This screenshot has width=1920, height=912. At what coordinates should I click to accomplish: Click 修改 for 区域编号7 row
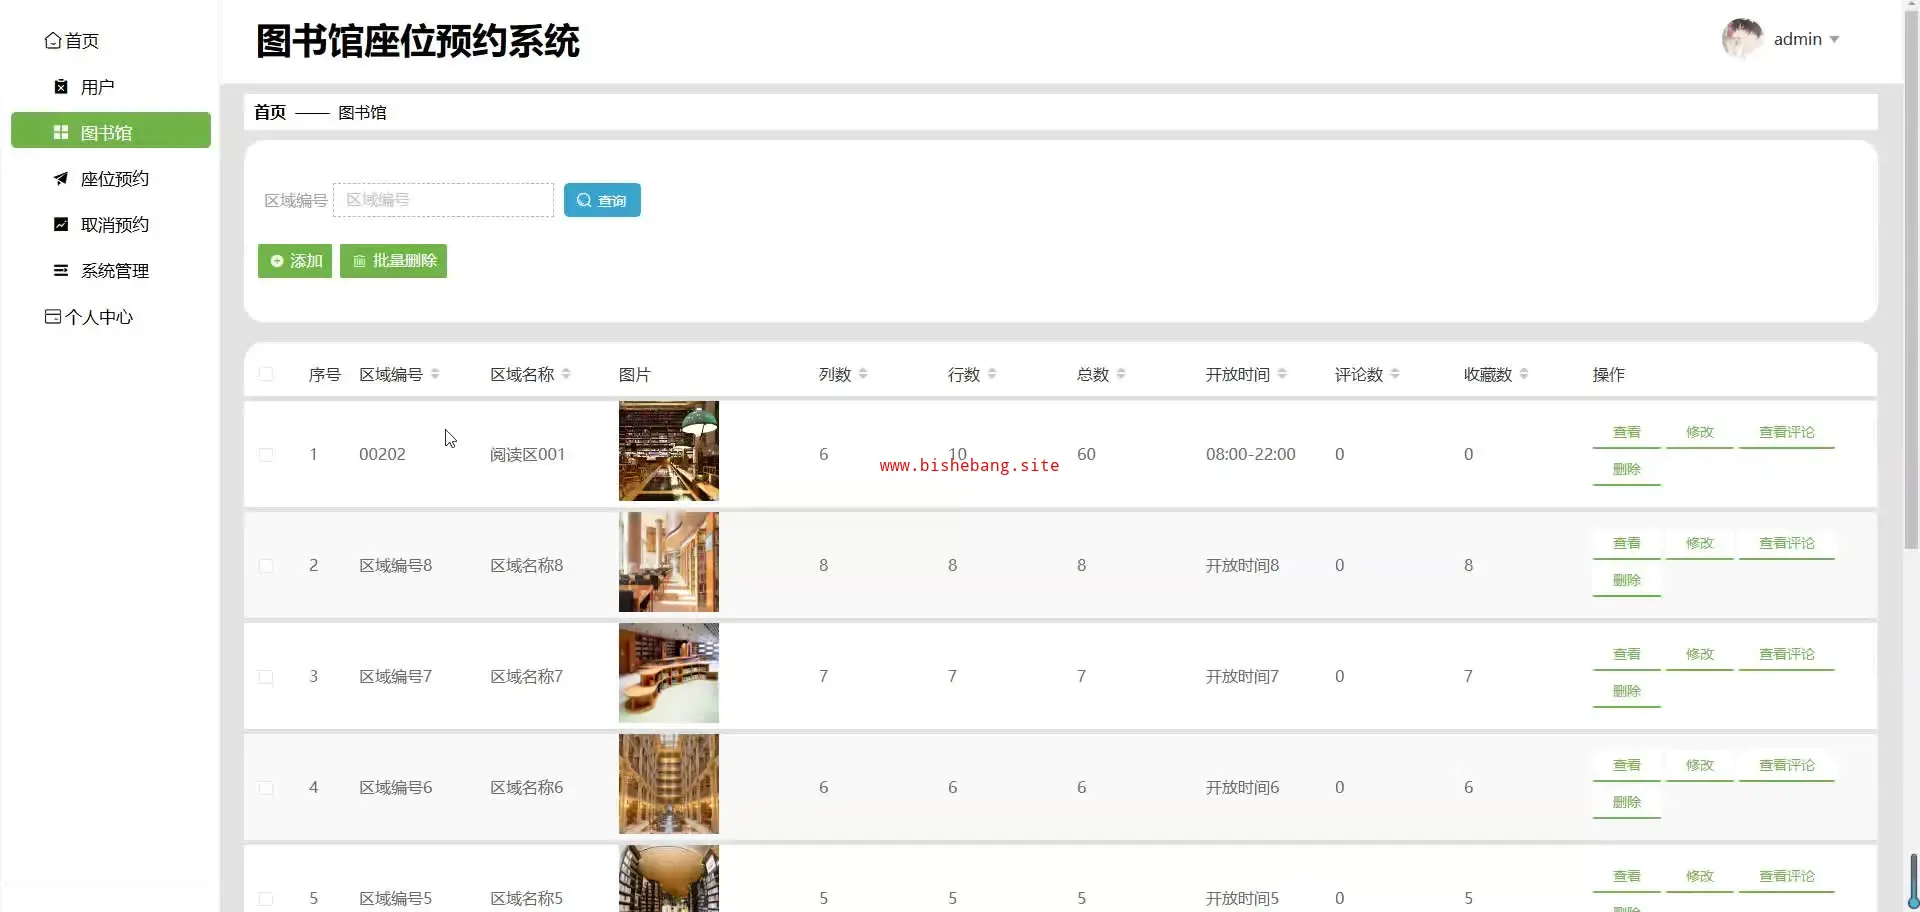1700,655
